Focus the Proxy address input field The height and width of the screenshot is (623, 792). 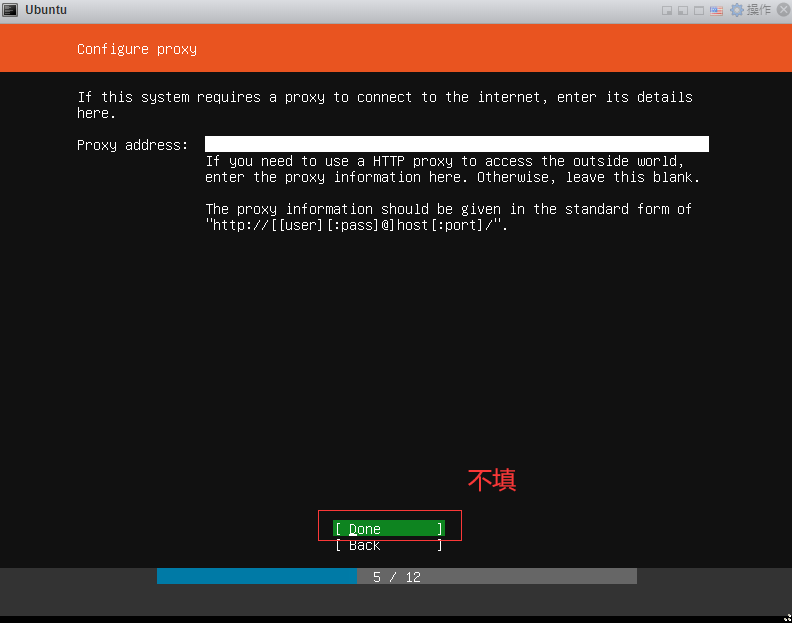coord(456,144)
